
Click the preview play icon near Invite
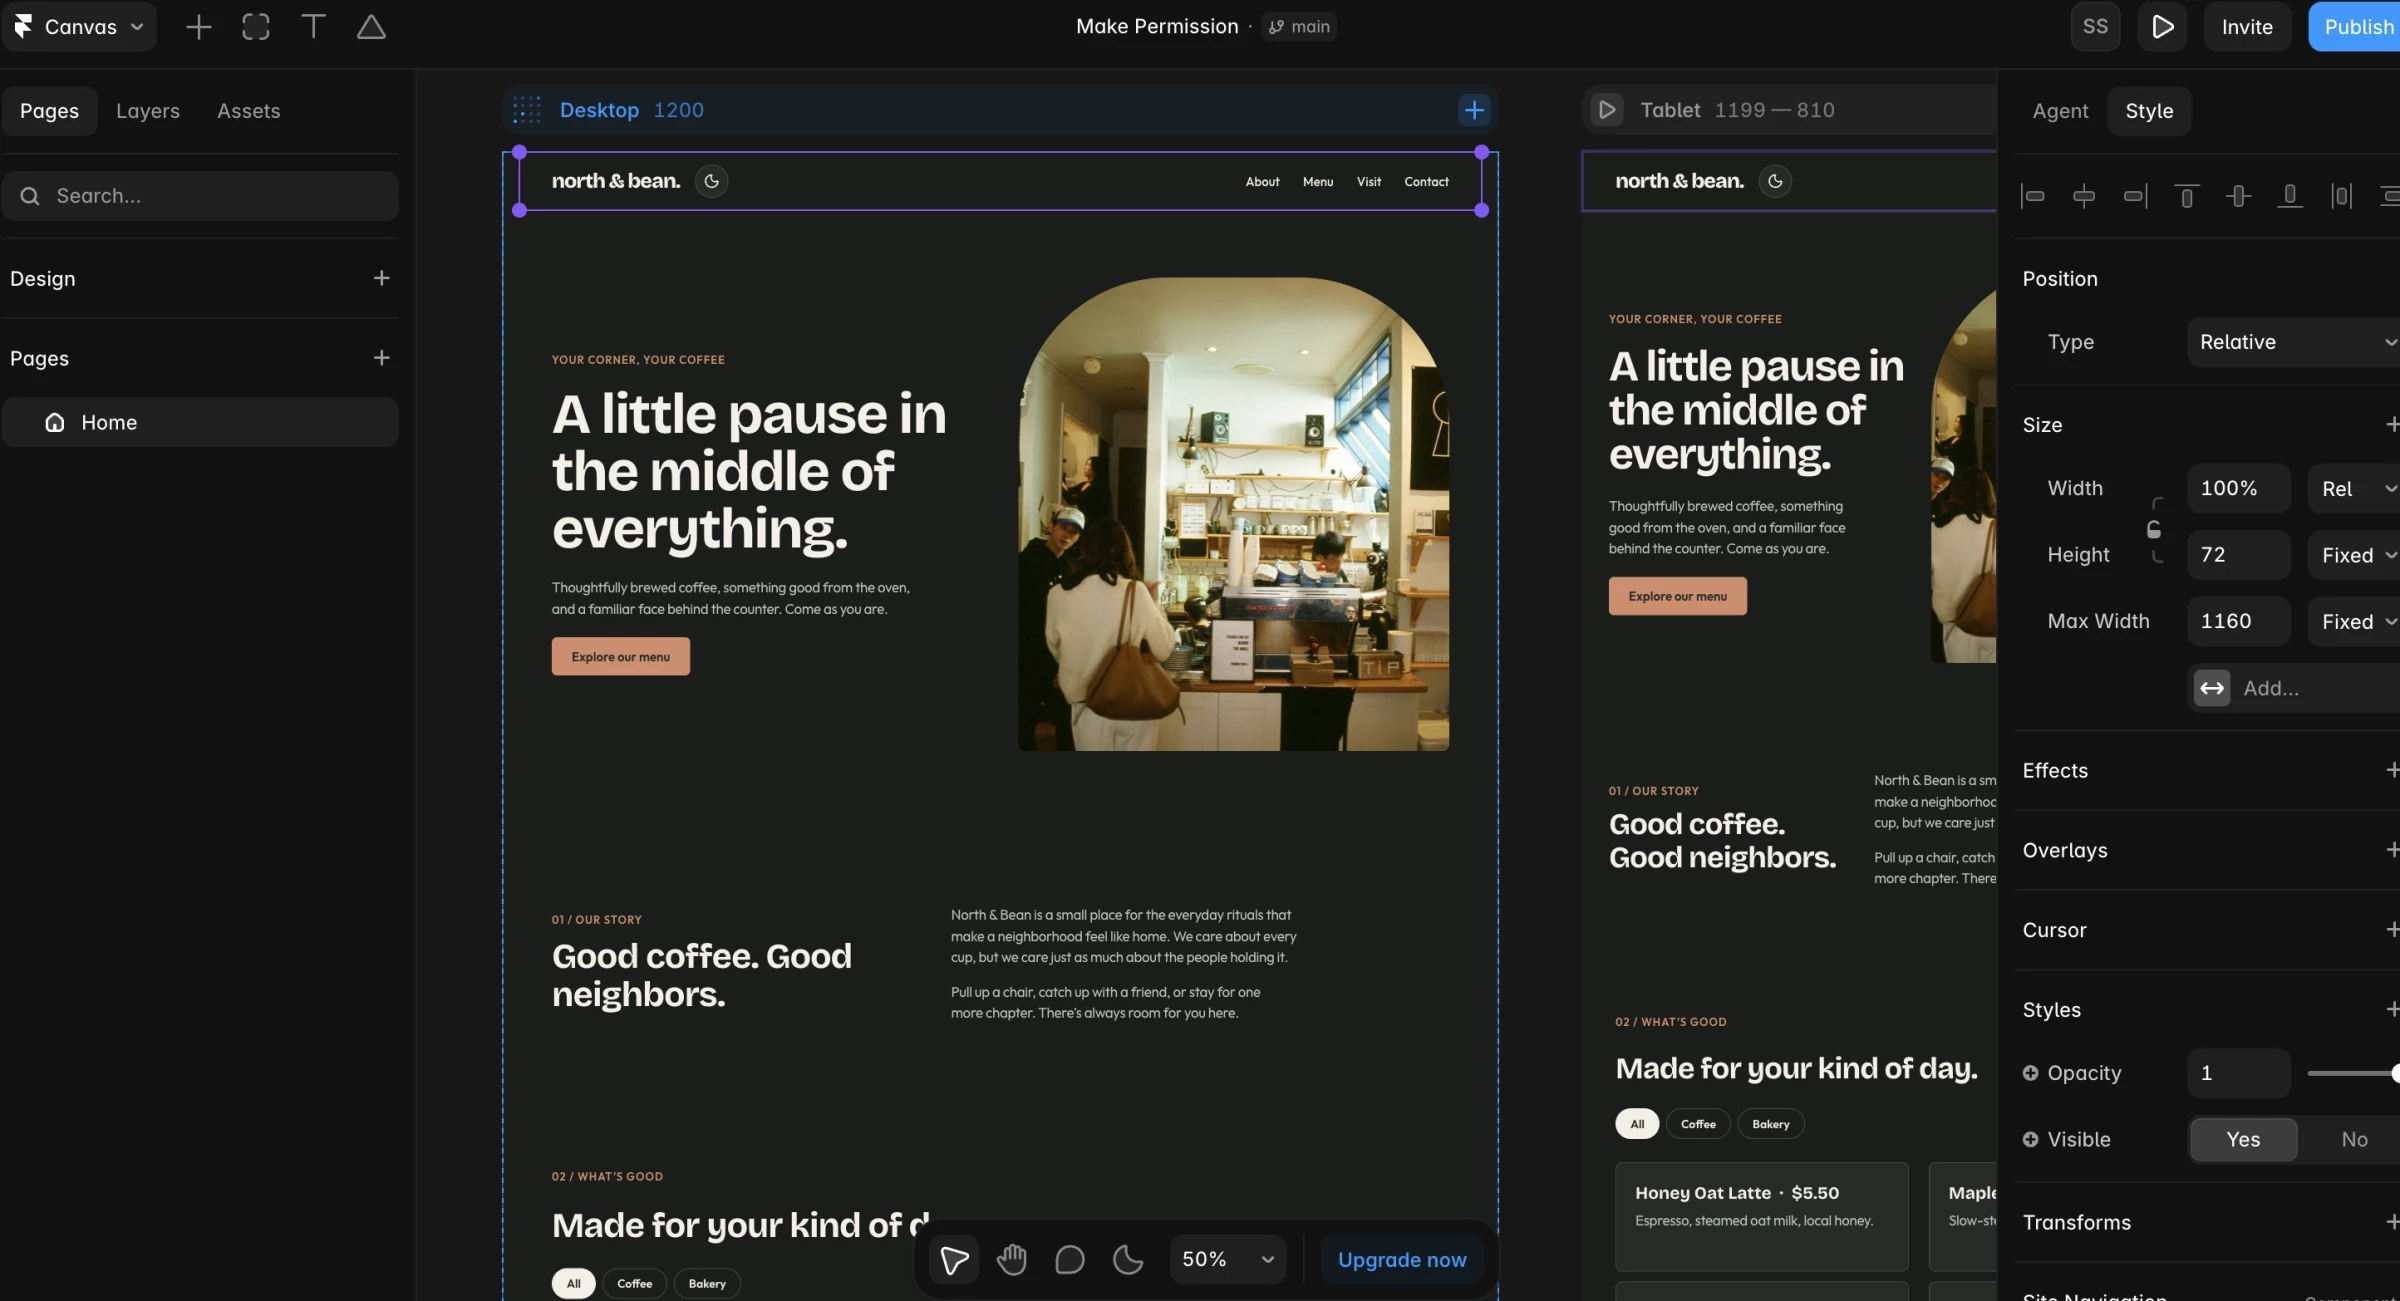2162,27
